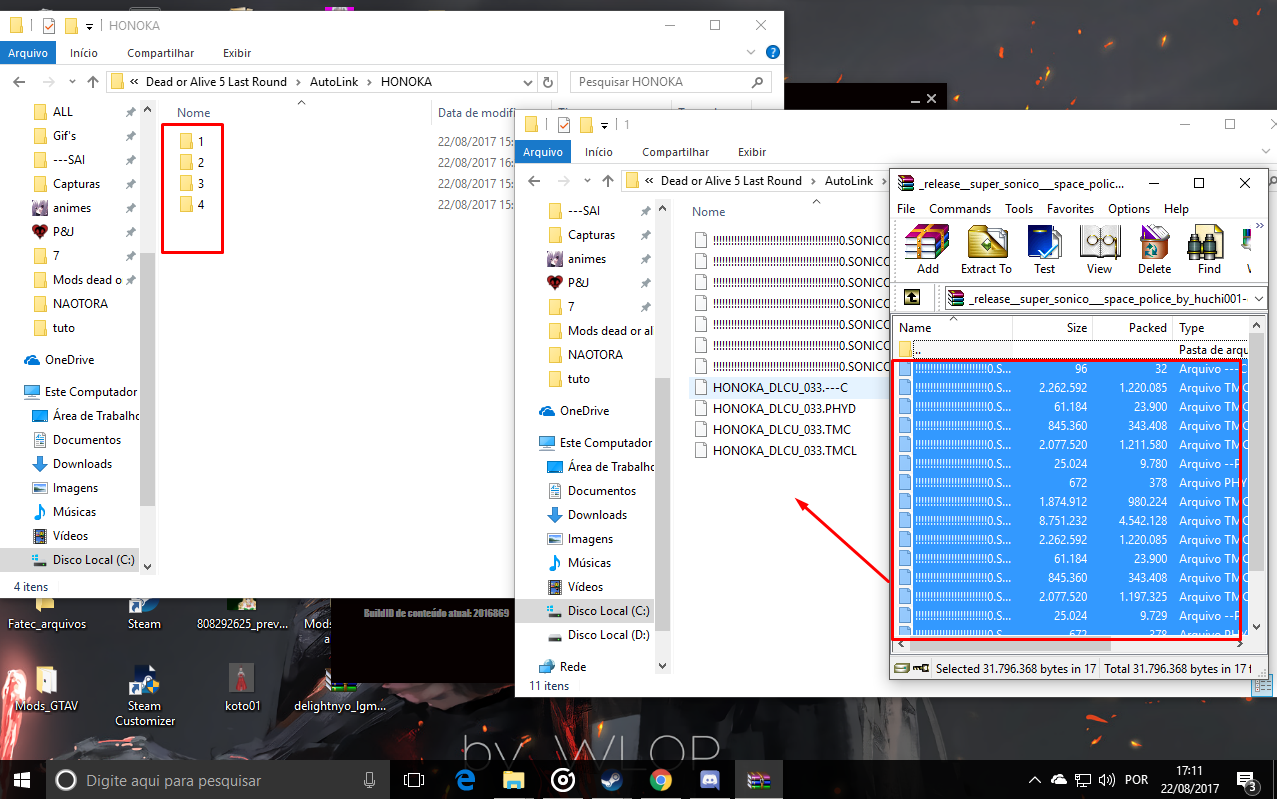Click the up arrow in HONOKA Explorer window
Viewport: 1277px width, 799px height.
(93, 82)
